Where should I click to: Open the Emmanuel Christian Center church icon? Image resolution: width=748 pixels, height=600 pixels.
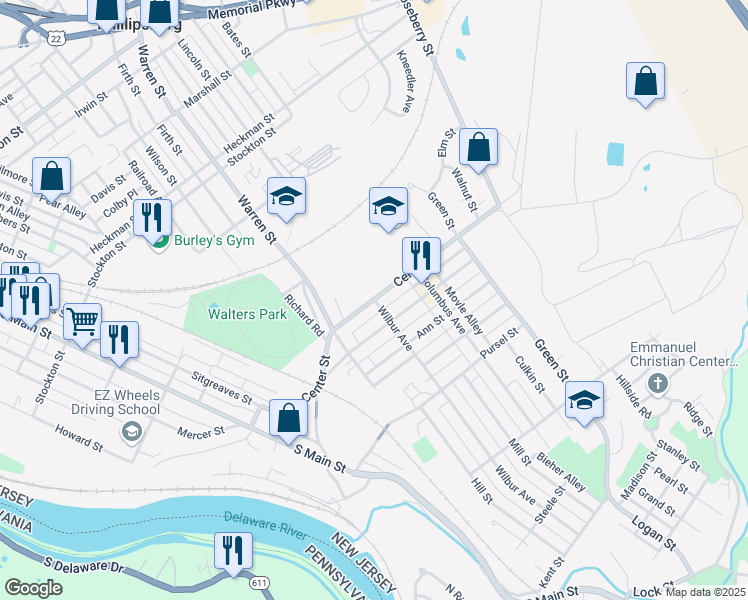point(658,384)
